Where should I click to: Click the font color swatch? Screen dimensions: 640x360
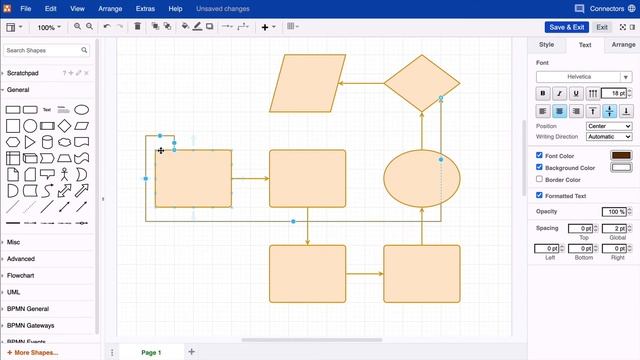621,155
